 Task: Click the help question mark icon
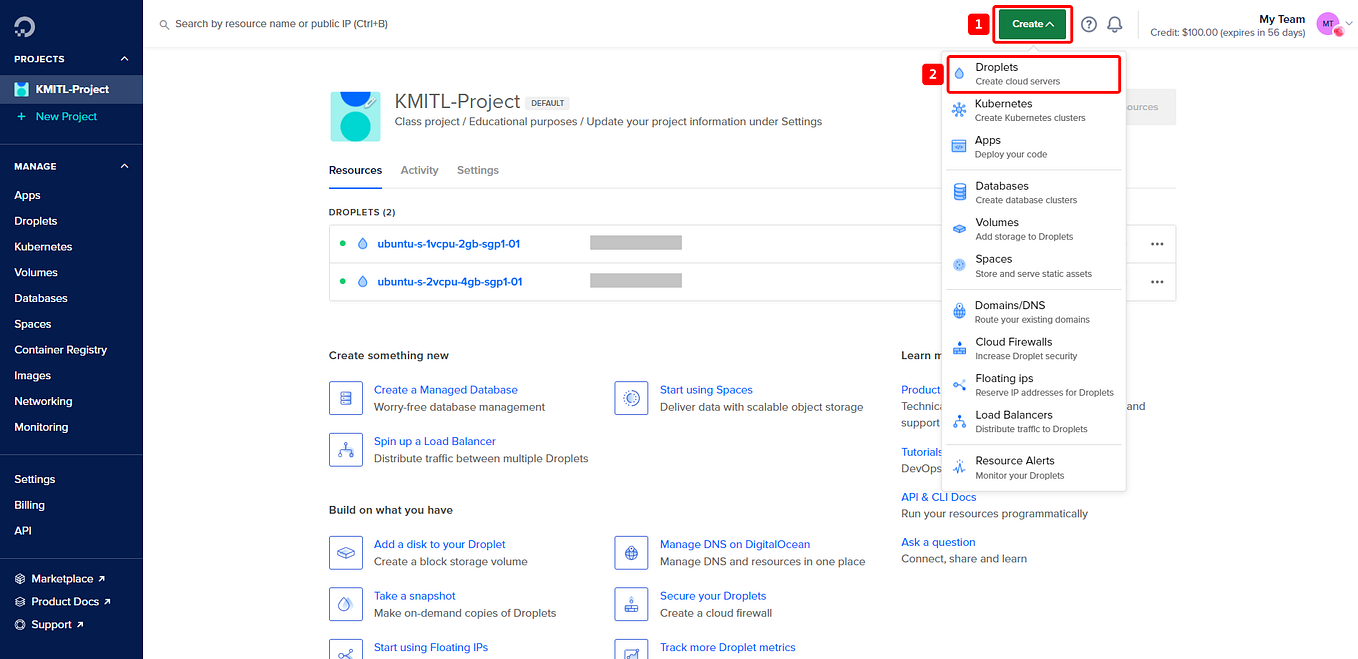coord(1089,24)
